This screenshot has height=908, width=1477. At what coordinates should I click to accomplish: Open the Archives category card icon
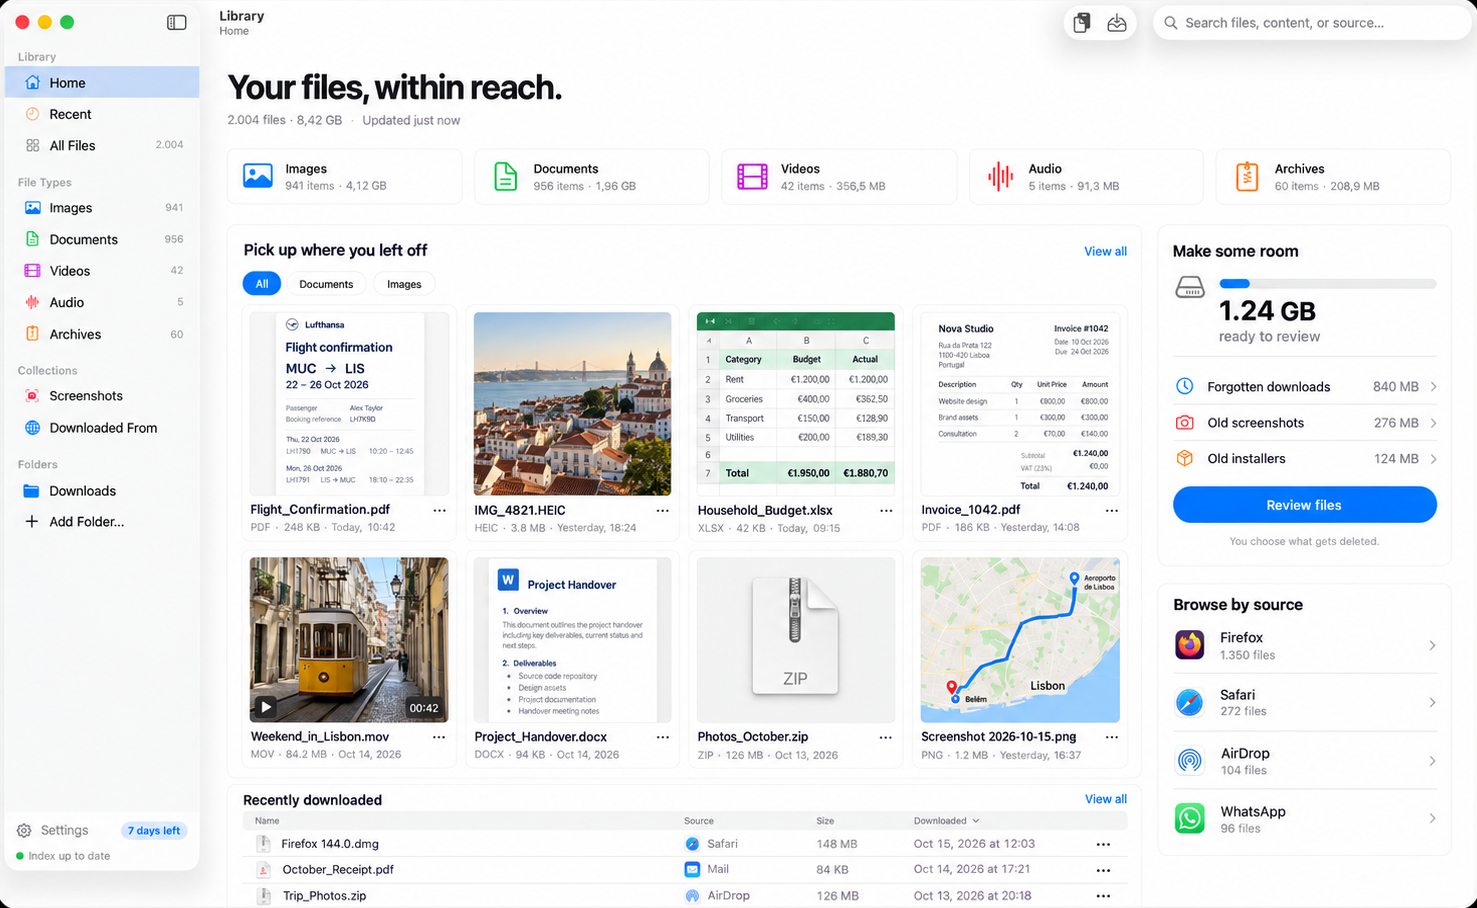(1246, 176)
